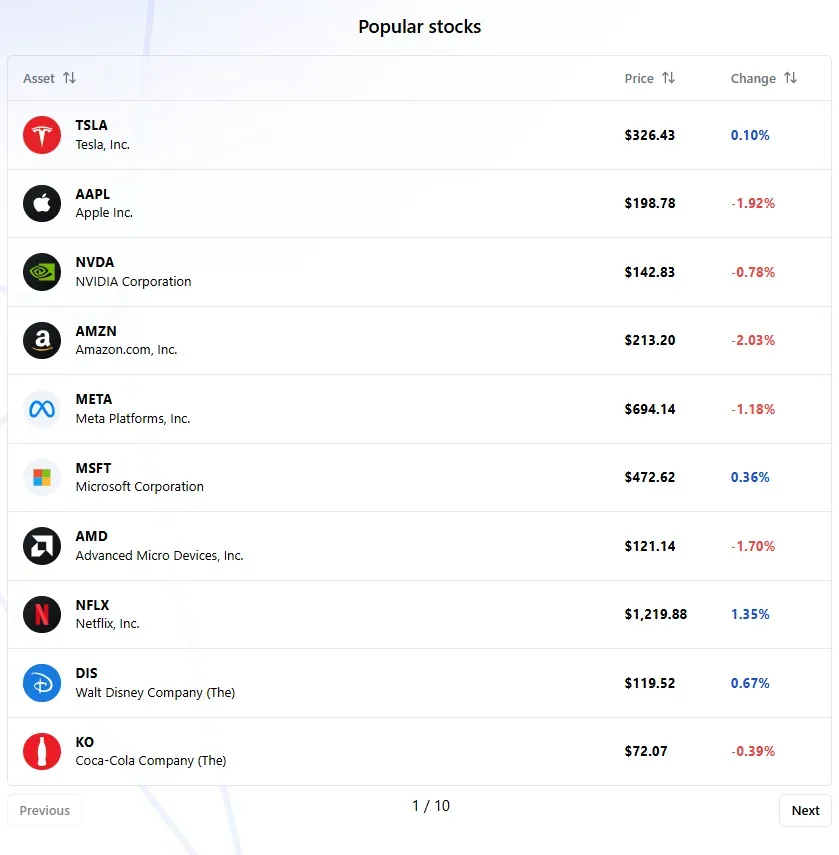Open Walt Disney Company (The) entry

[155, 692]
